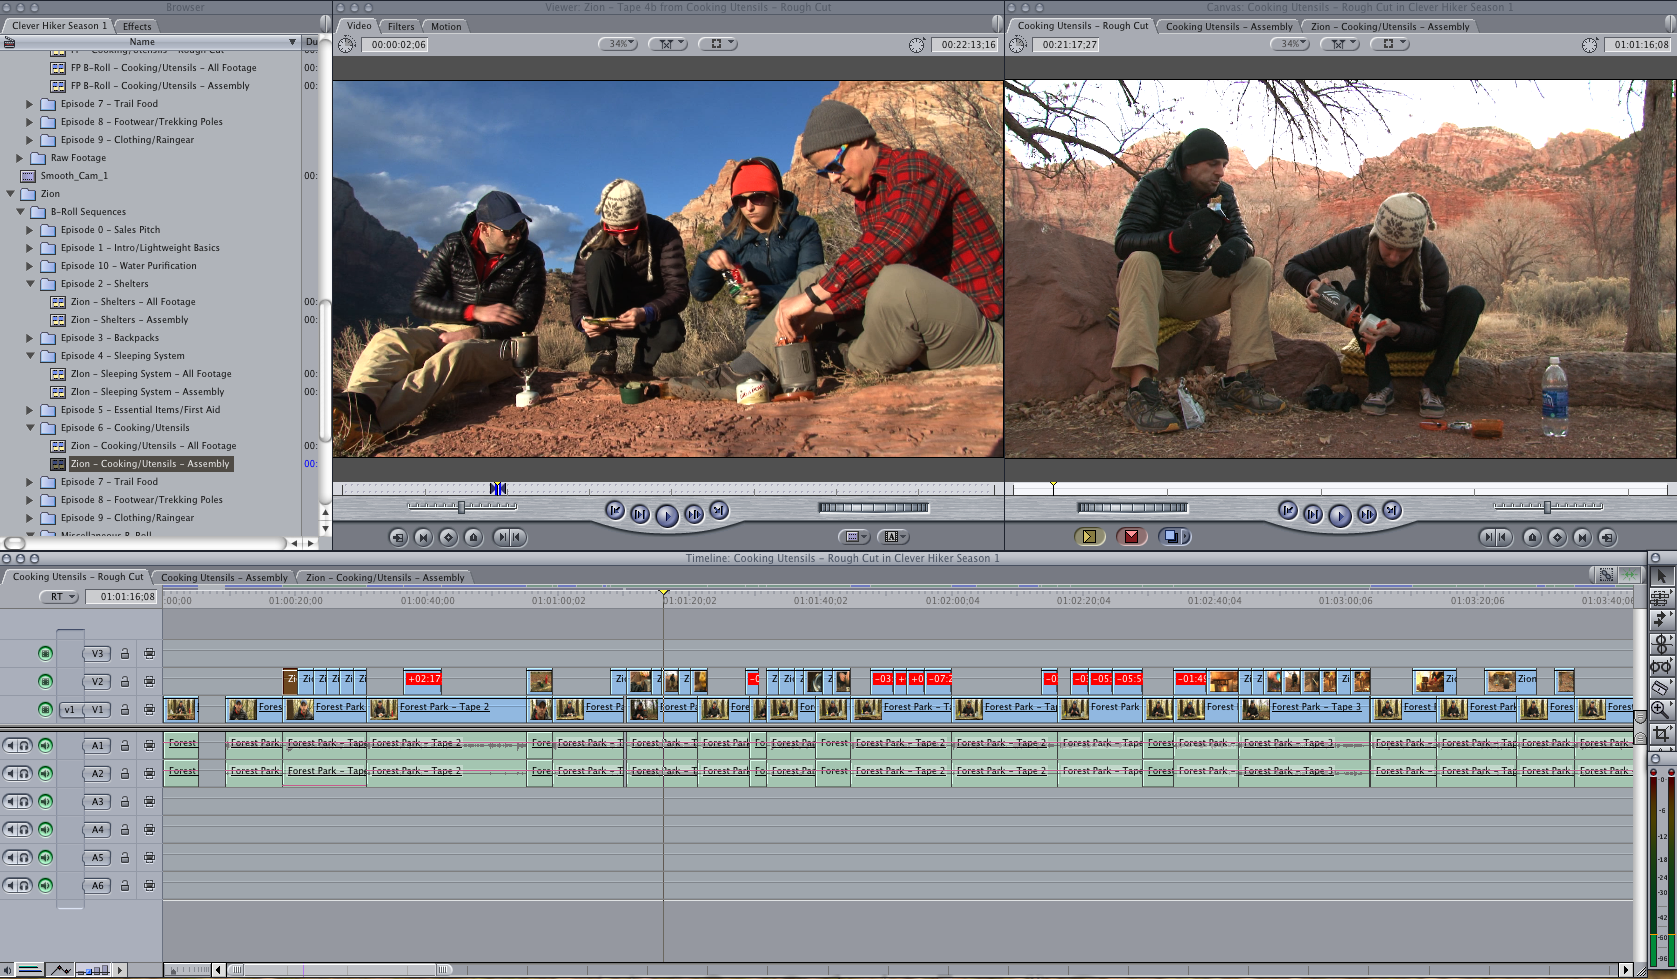
Task: Click Match Frame button in Canvas
Action: tap(1607, 537)
